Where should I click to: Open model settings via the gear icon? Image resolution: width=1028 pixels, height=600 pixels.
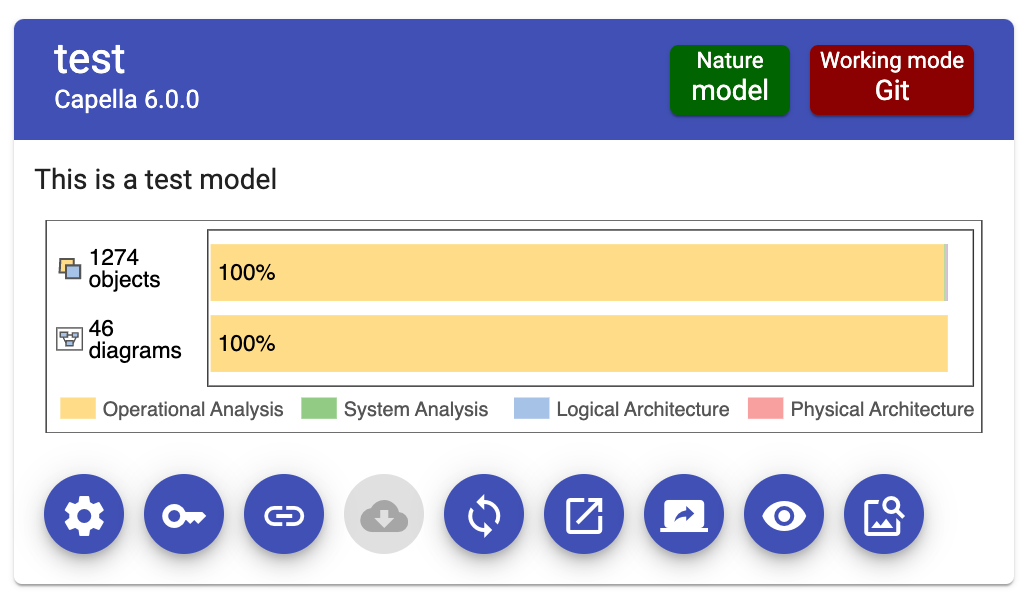click(x=84, y=515)
